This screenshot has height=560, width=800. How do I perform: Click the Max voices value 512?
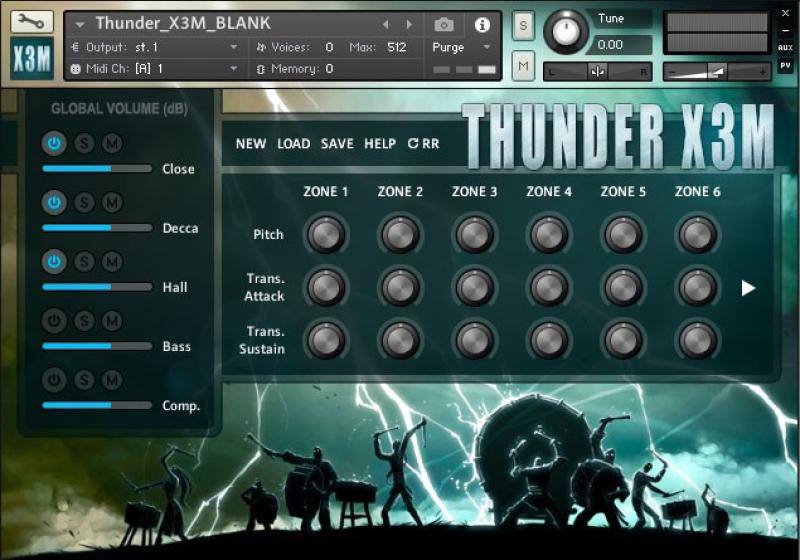pos(396,47)
